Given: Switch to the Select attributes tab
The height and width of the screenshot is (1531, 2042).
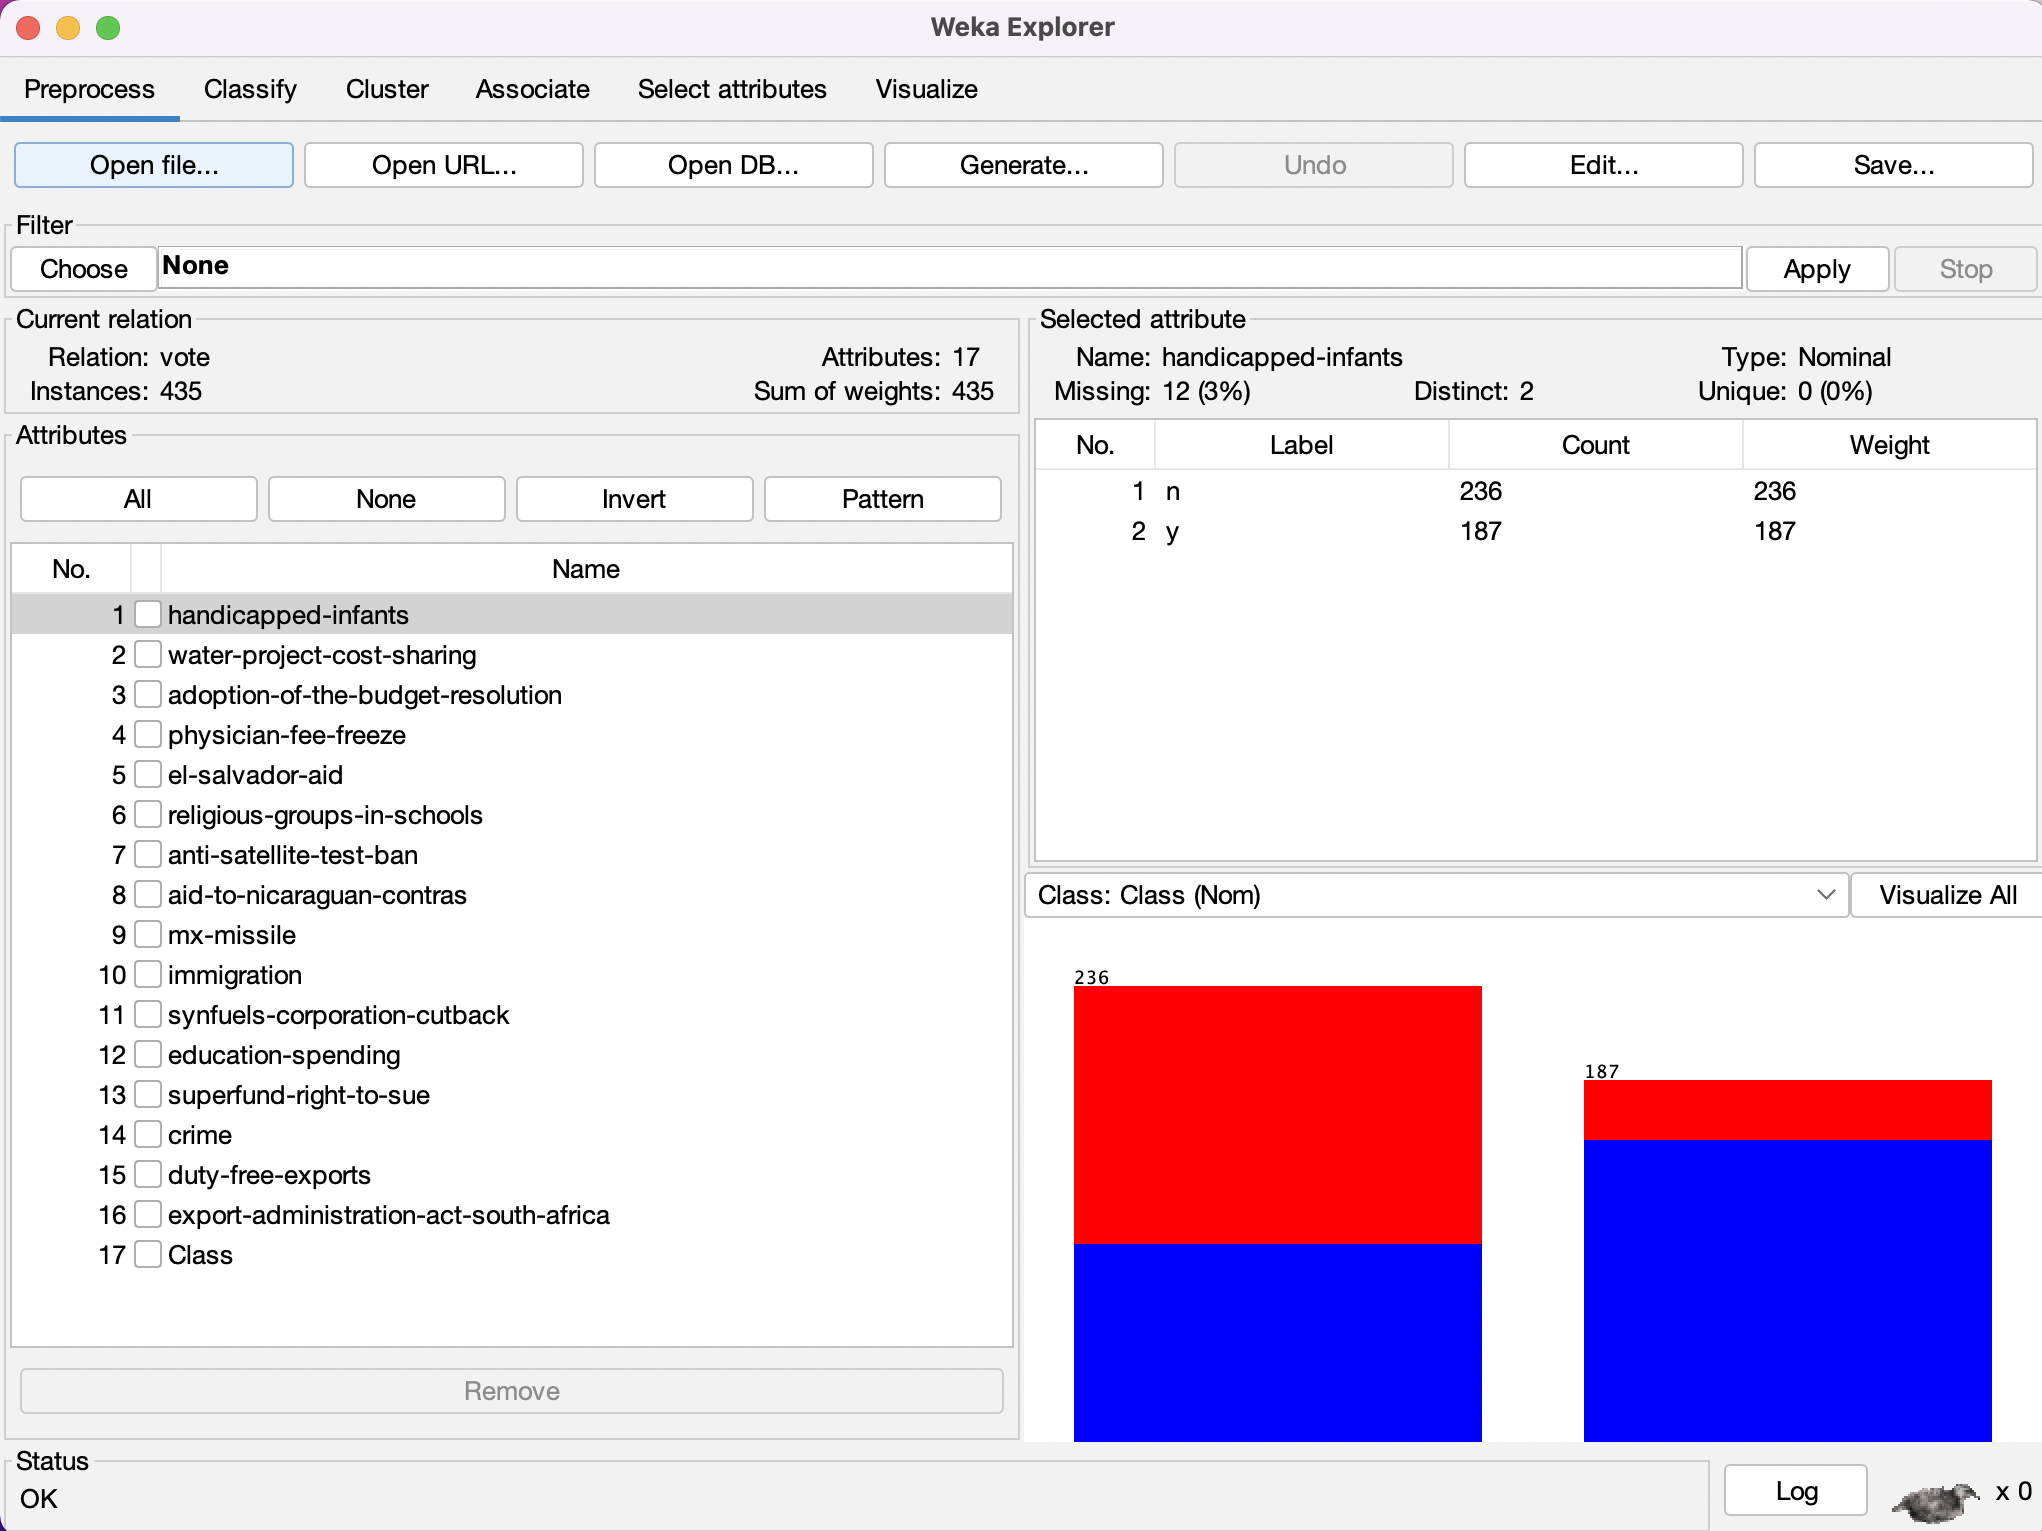Looking at the screenshot, I should coord(731,89).
